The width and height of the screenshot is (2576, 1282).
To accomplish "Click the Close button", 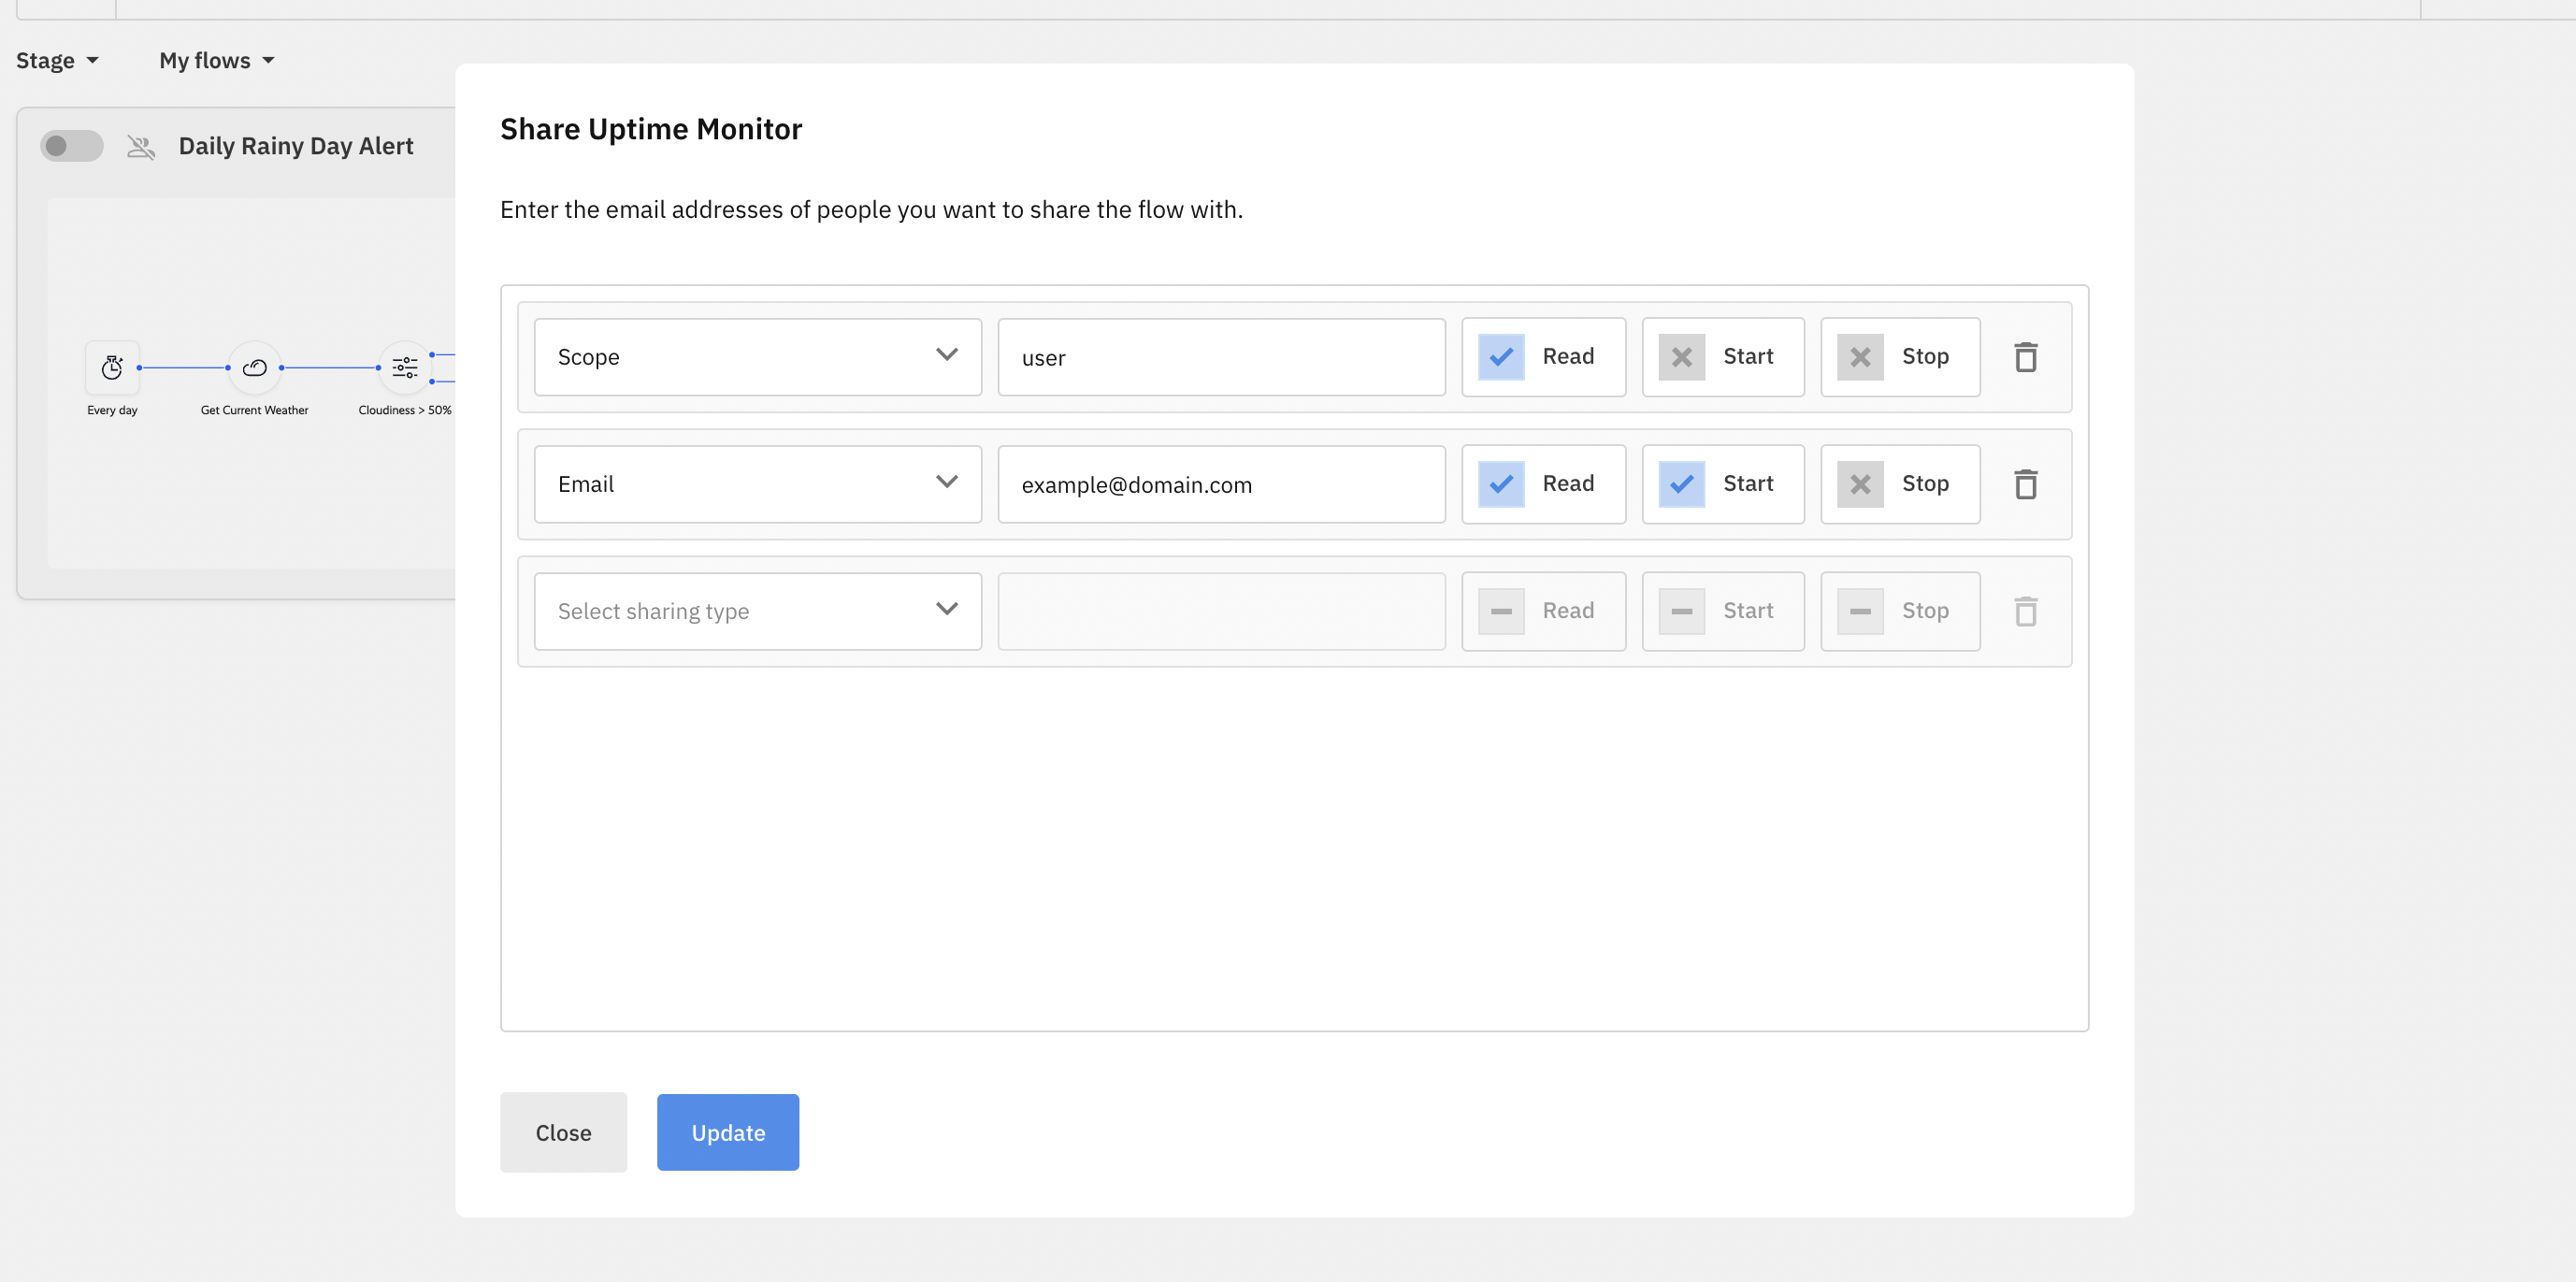I will click(563, 1132).
